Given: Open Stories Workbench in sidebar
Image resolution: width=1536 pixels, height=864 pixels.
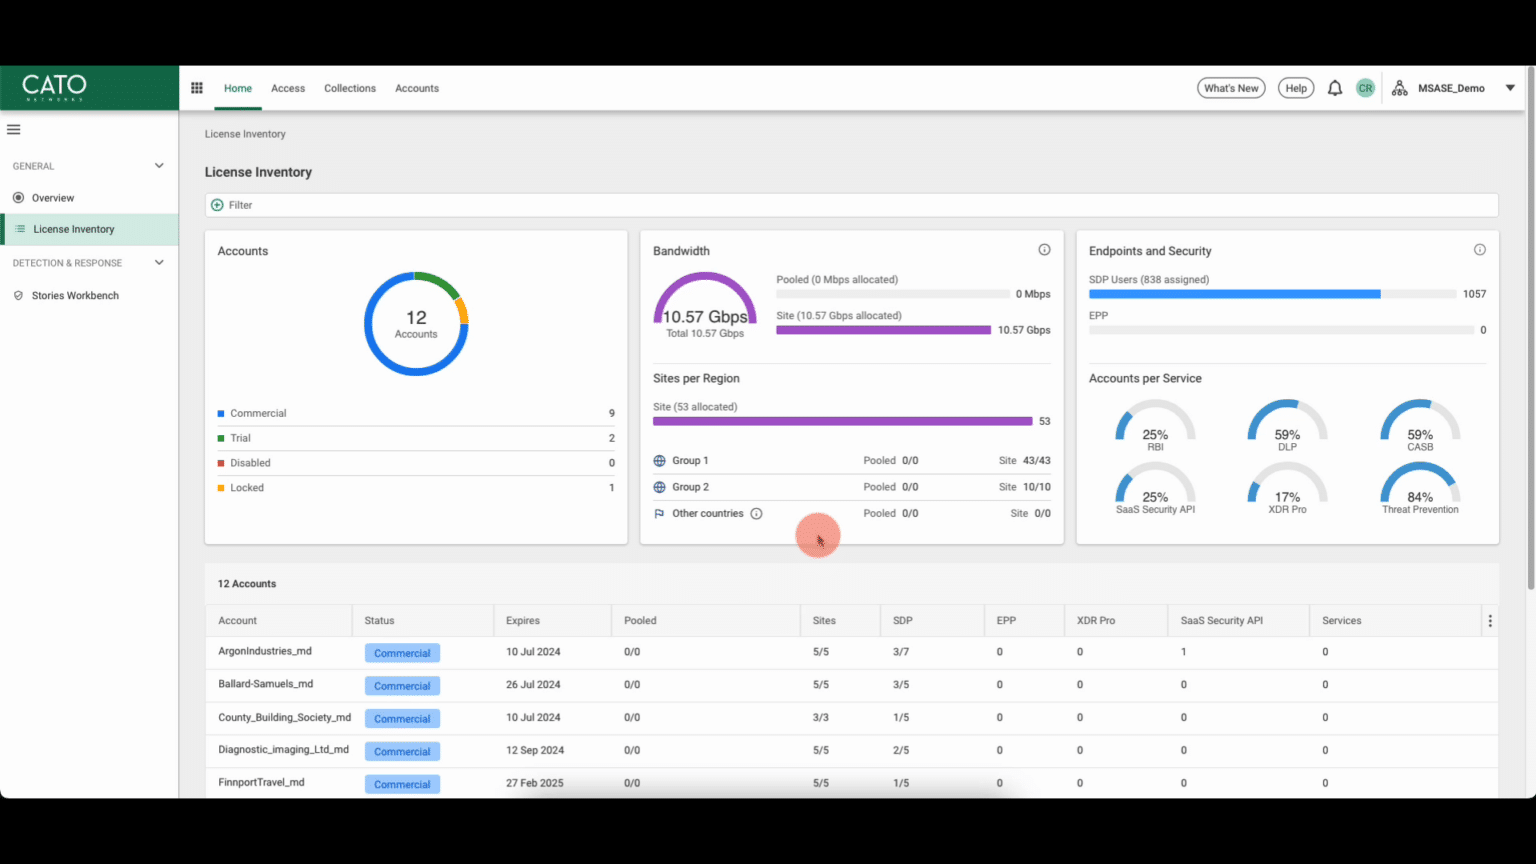Looking at the screenshot, I should [75, 296].
